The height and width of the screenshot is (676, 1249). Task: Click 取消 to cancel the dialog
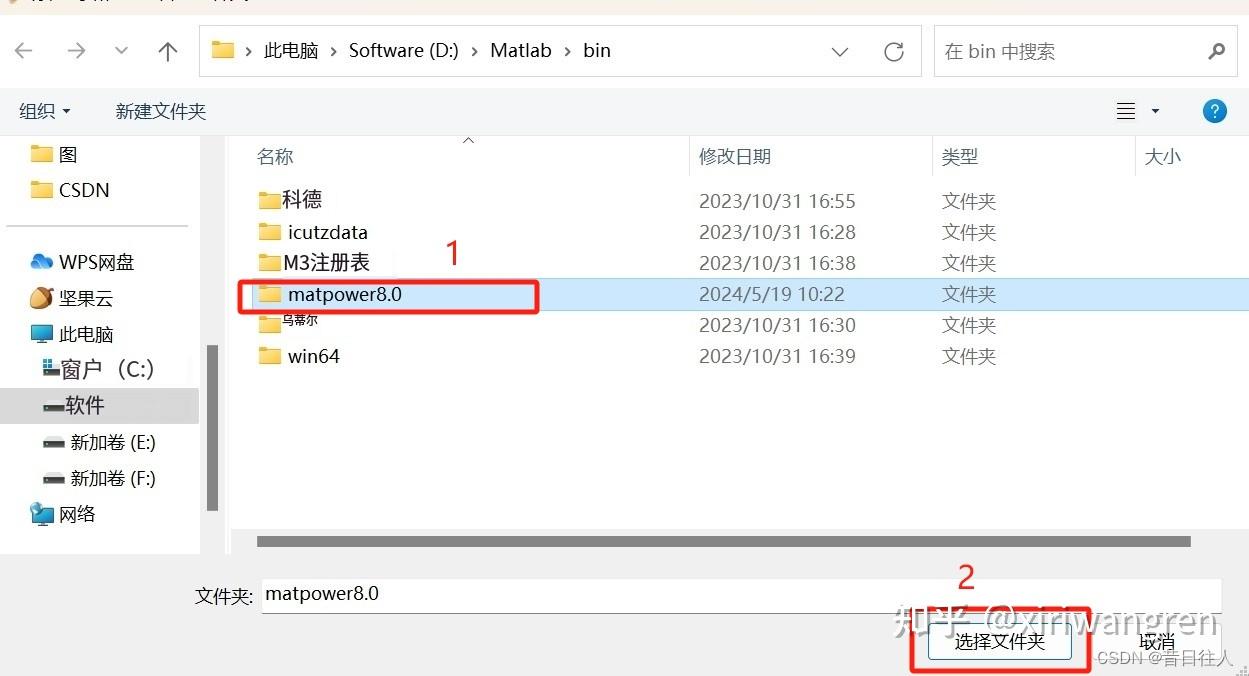point(1155,641)
